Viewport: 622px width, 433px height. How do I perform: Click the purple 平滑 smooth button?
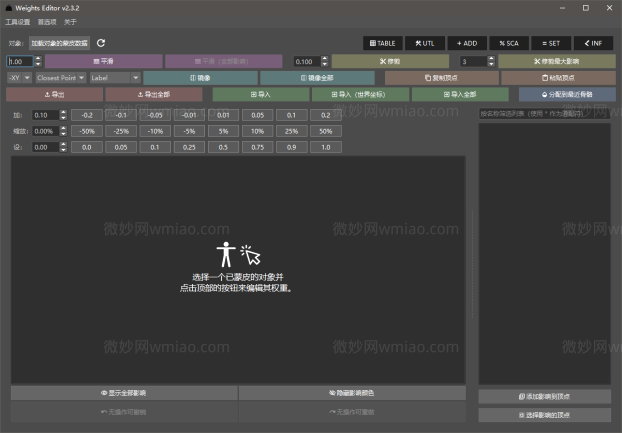click(104, 61)
